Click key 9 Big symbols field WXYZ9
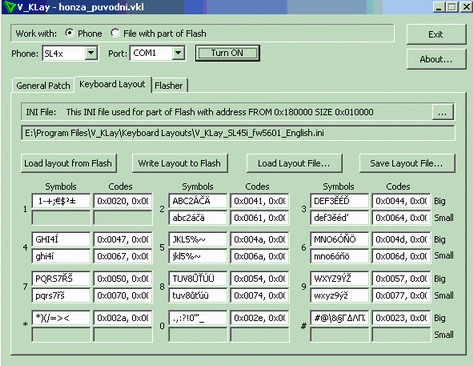The height and width of the screenshot is (366, 473). coord(339,278)
